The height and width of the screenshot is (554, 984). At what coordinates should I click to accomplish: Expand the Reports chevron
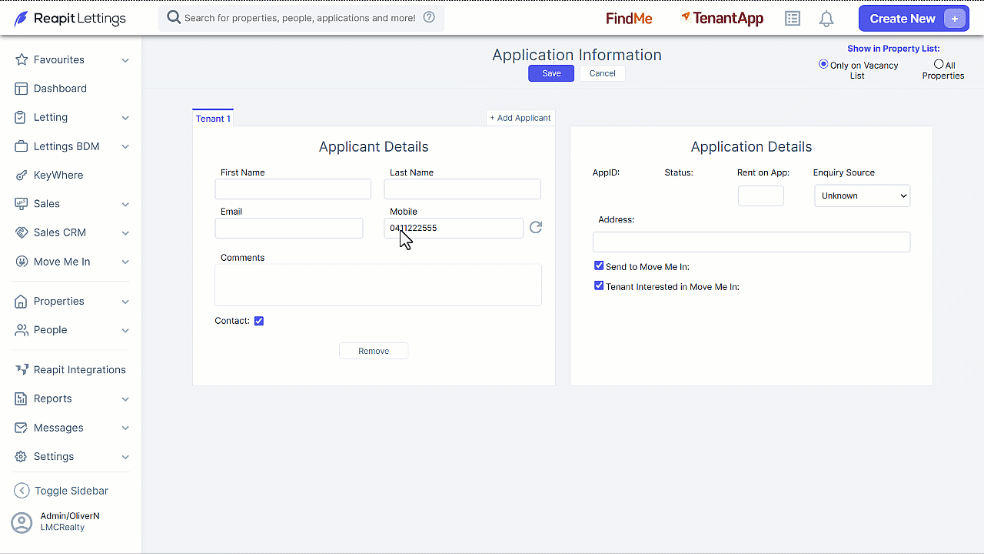[125, 399]
